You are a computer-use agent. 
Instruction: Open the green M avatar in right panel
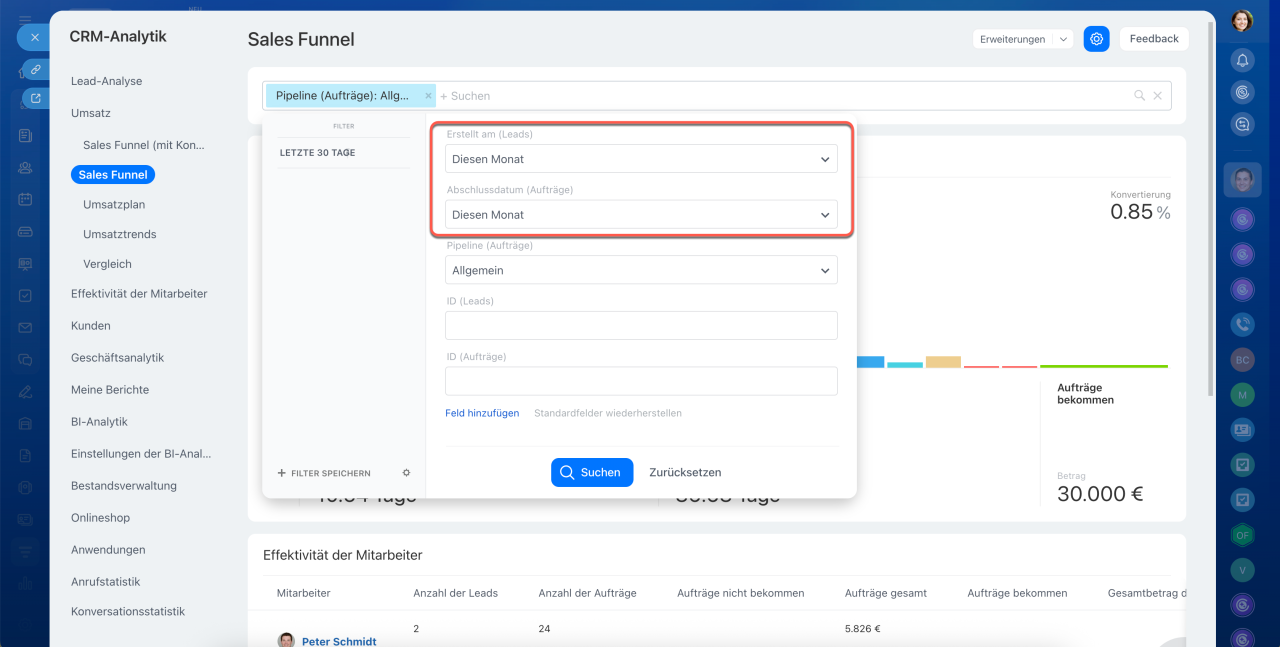pyautogui.click(x=1242, y=395)
